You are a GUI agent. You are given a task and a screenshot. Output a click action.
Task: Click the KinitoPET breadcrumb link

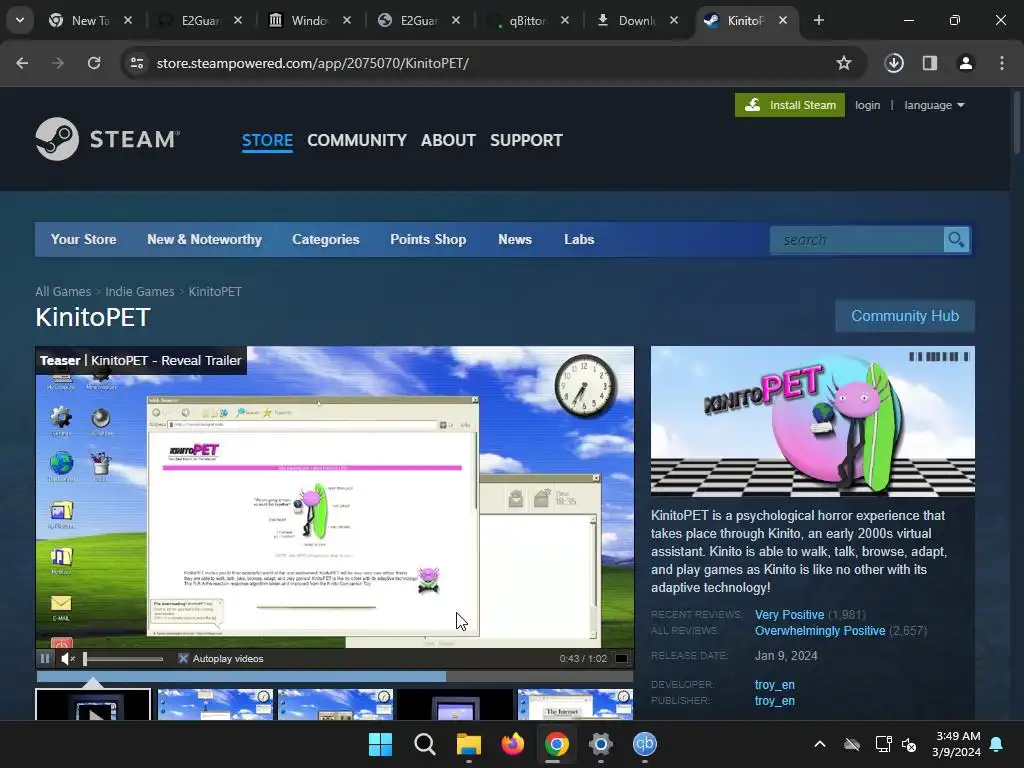coord(215,291)
